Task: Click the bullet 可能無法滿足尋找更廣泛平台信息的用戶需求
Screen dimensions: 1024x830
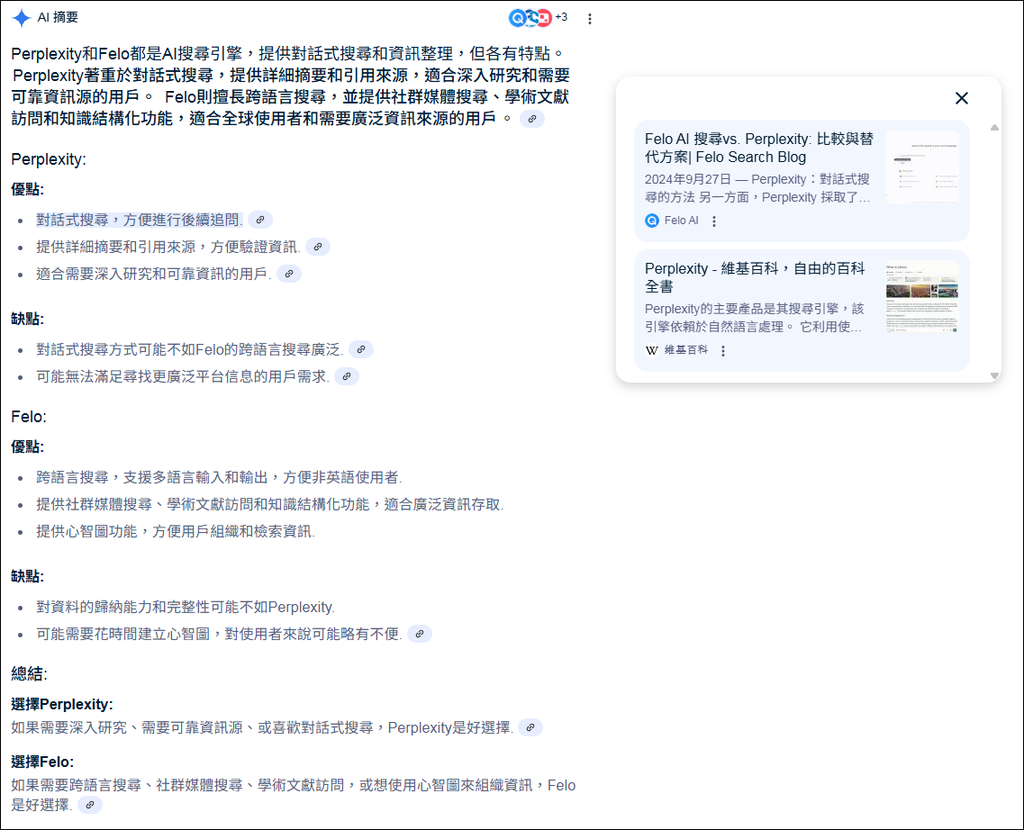Action: pos(182,376)
